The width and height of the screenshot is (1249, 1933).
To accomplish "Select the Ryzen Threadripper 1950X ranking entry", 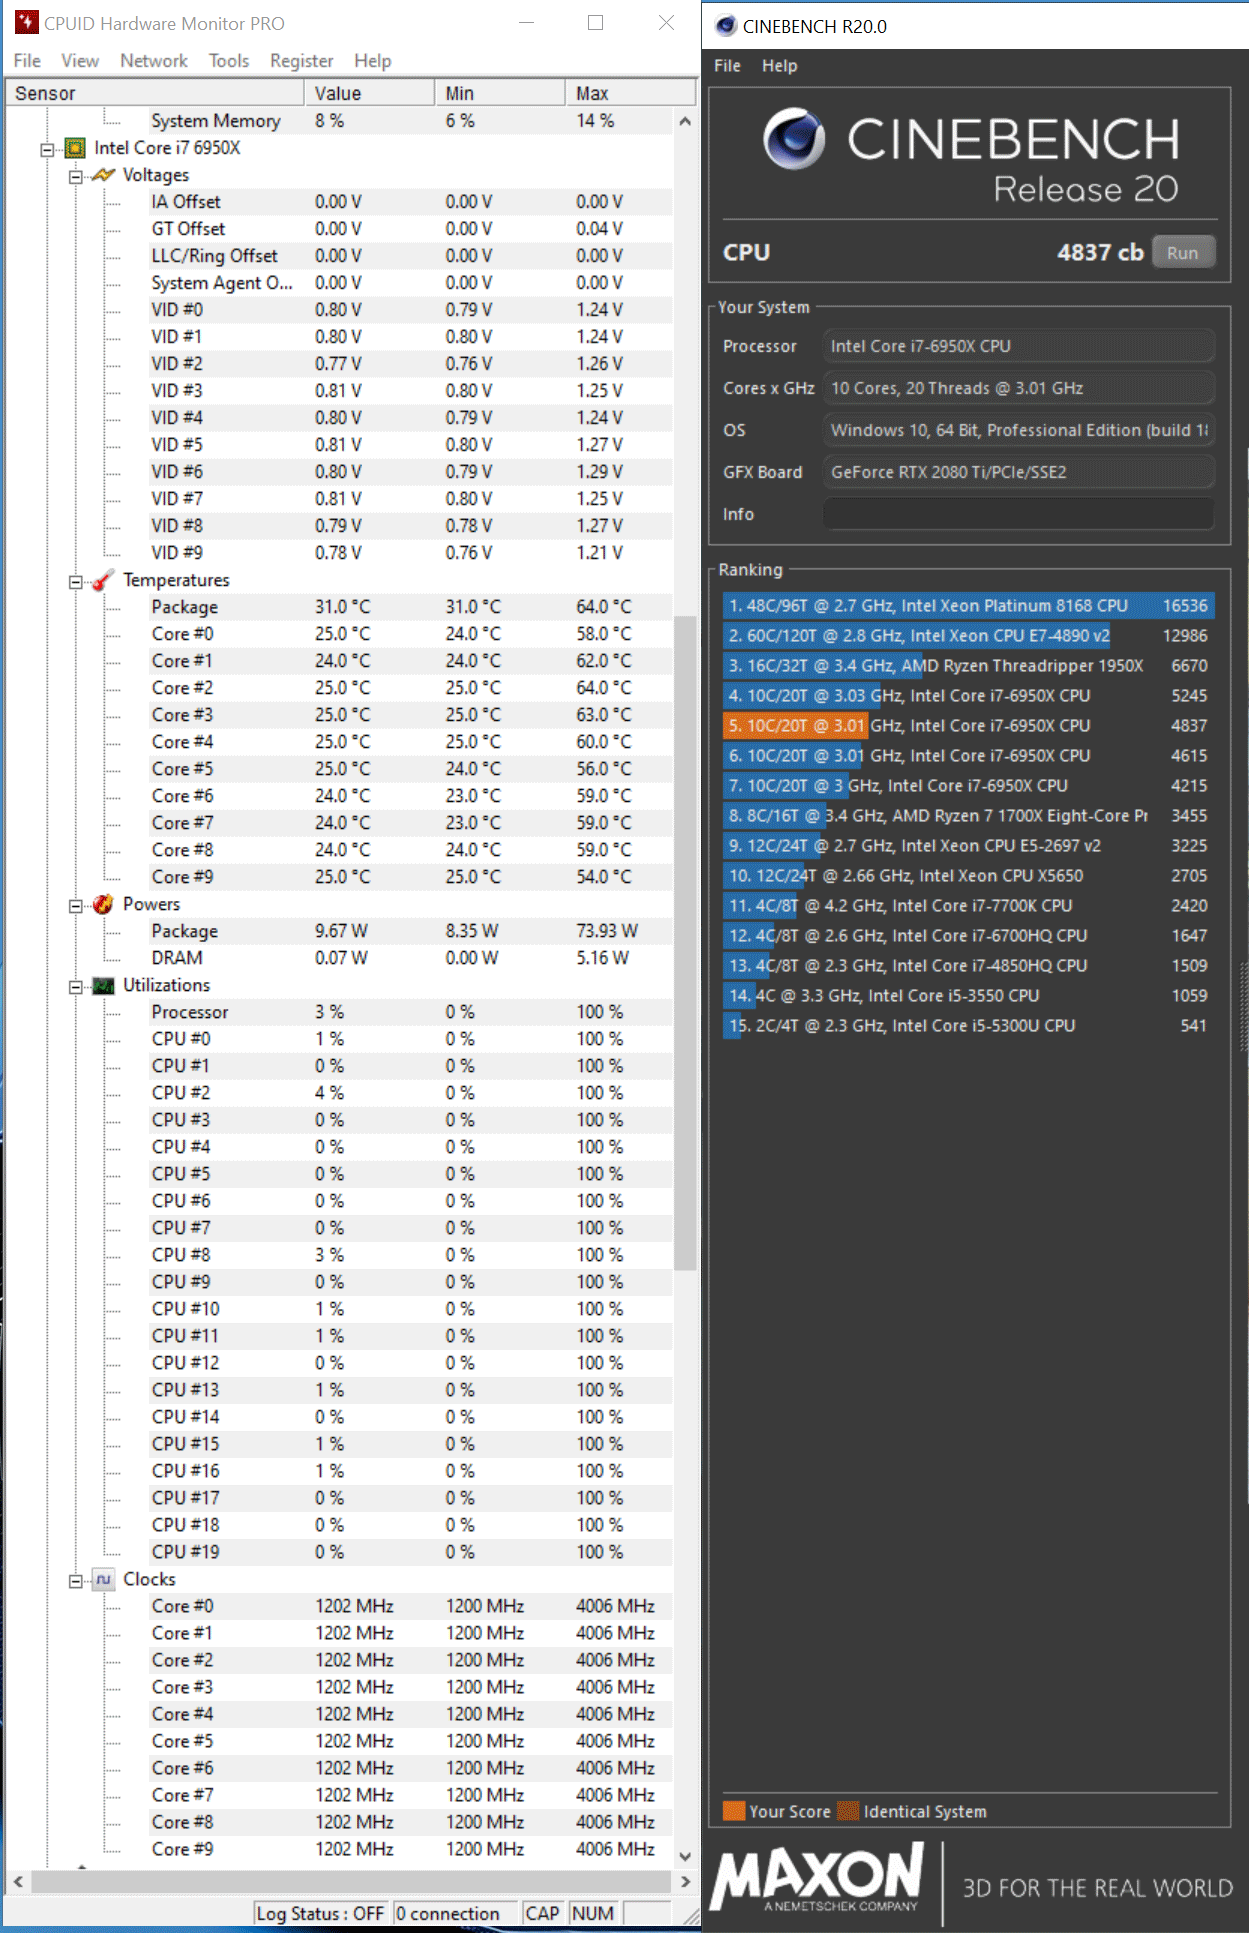I will pos(968,665).
